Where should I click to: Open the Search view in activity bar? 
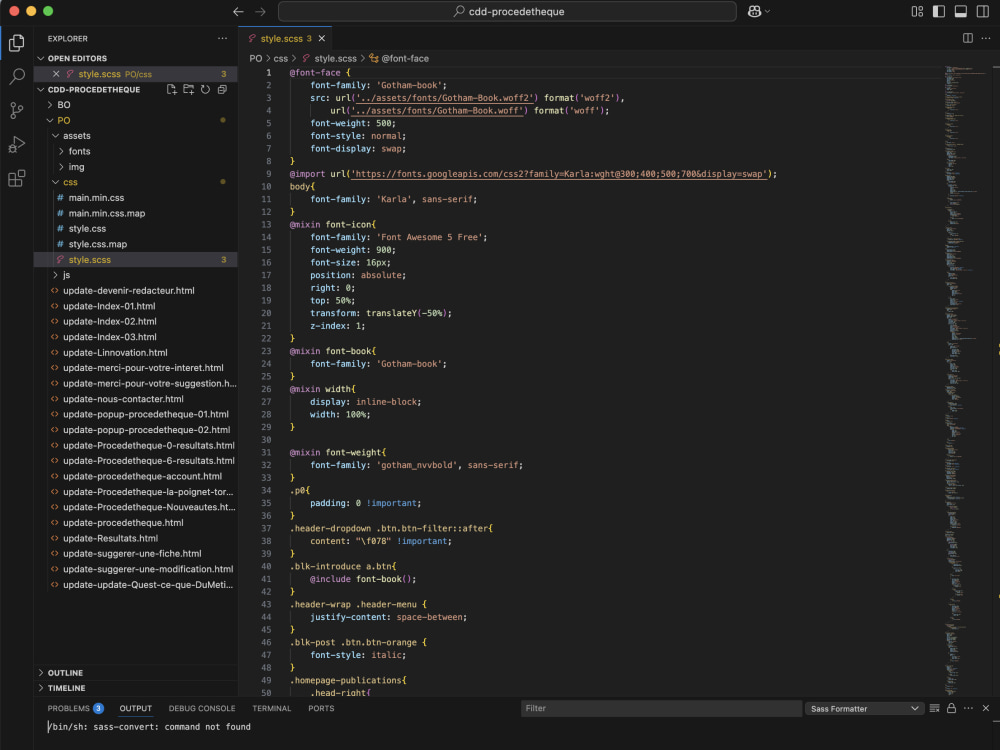click(17, 77)
